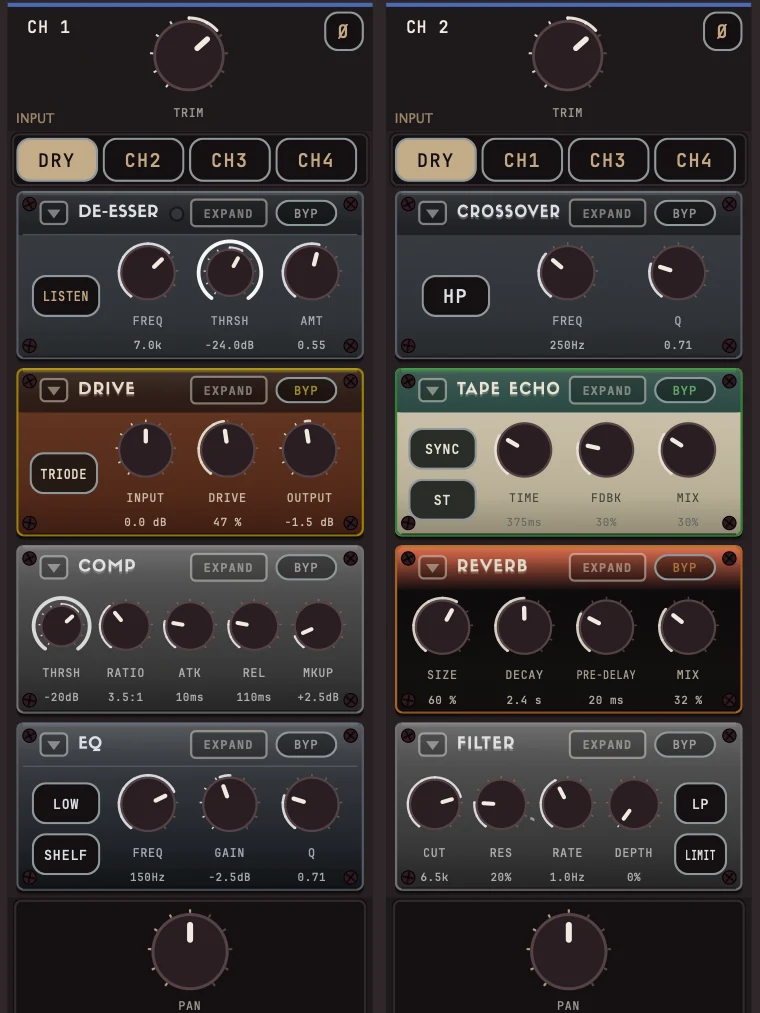The height and width of the screenshot is (1013, 760).
Task: Bypass the FILTER module
Action: pyautogui.click(x=684, y=744)
